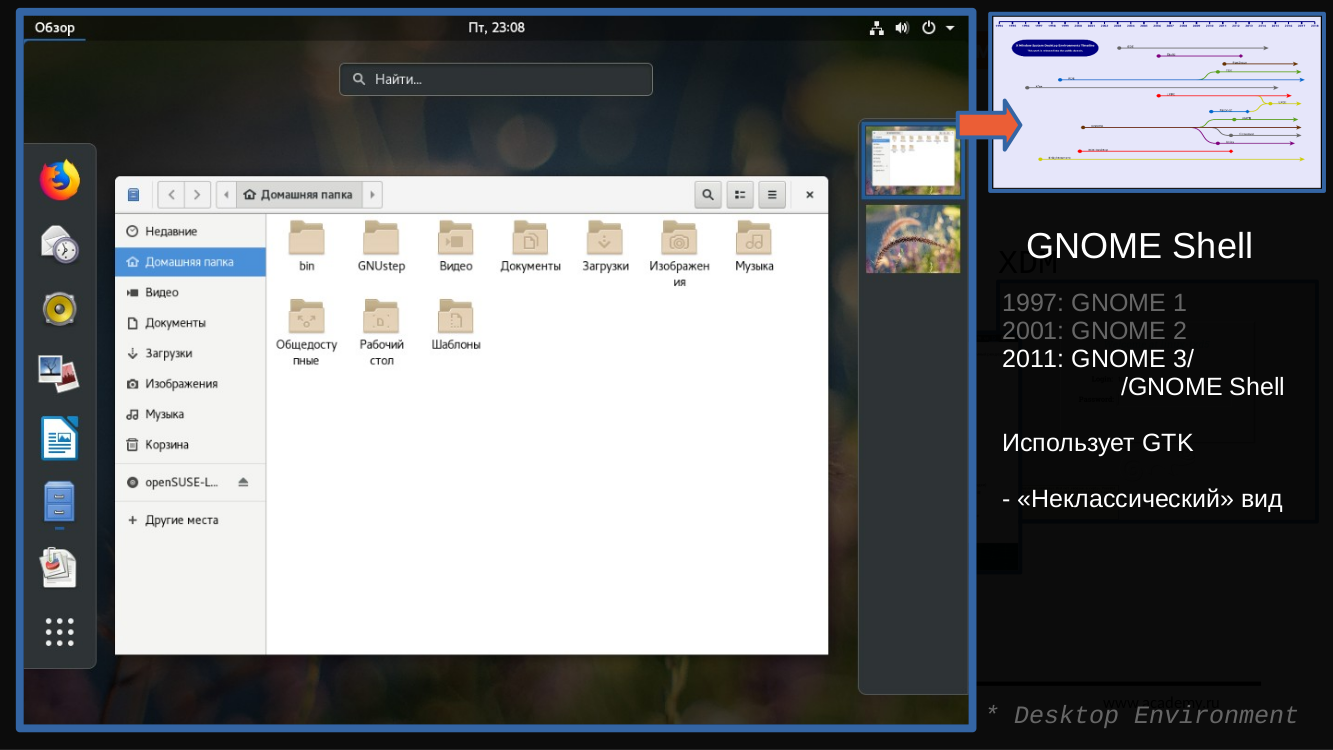Screen dimensions: 1333x750
Task: Select Загрузки in the sidebar
Action: (x=190, y=353)
